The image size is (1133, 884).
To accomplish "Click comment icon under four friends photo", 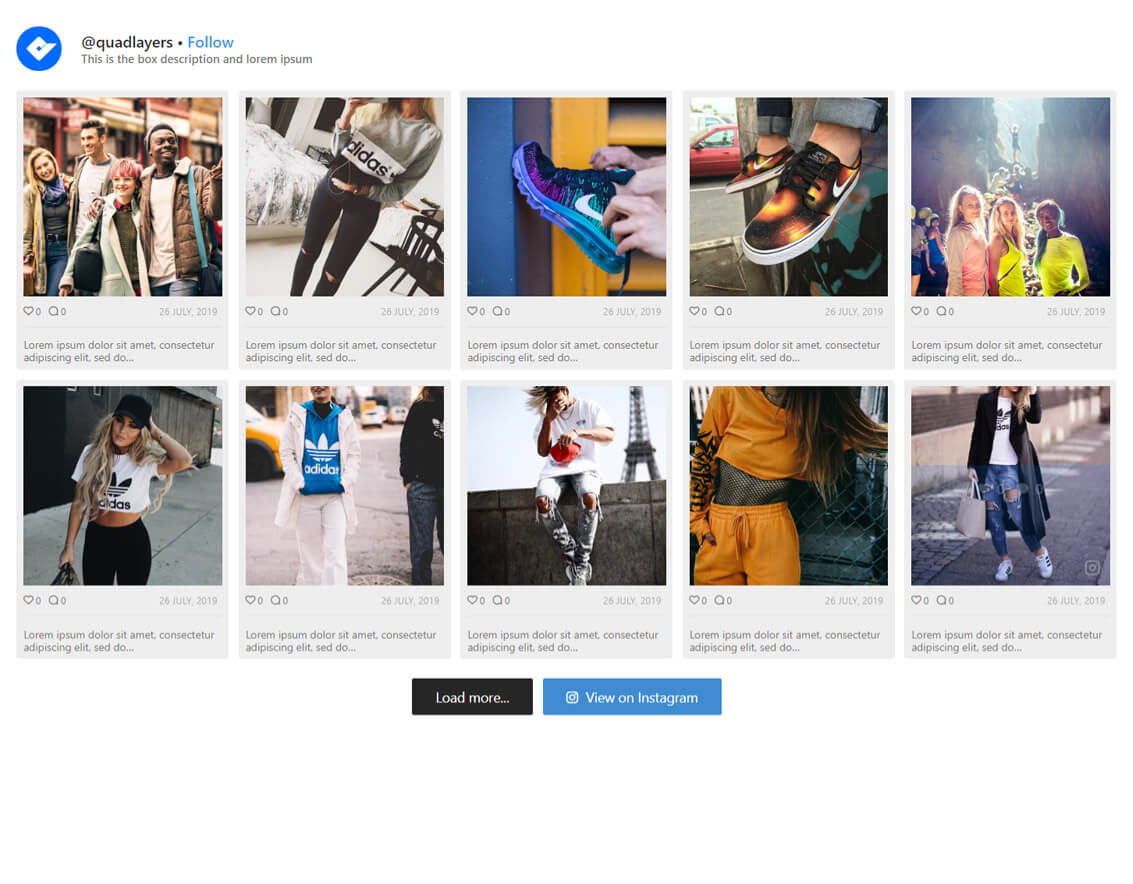I will point(53,311).
